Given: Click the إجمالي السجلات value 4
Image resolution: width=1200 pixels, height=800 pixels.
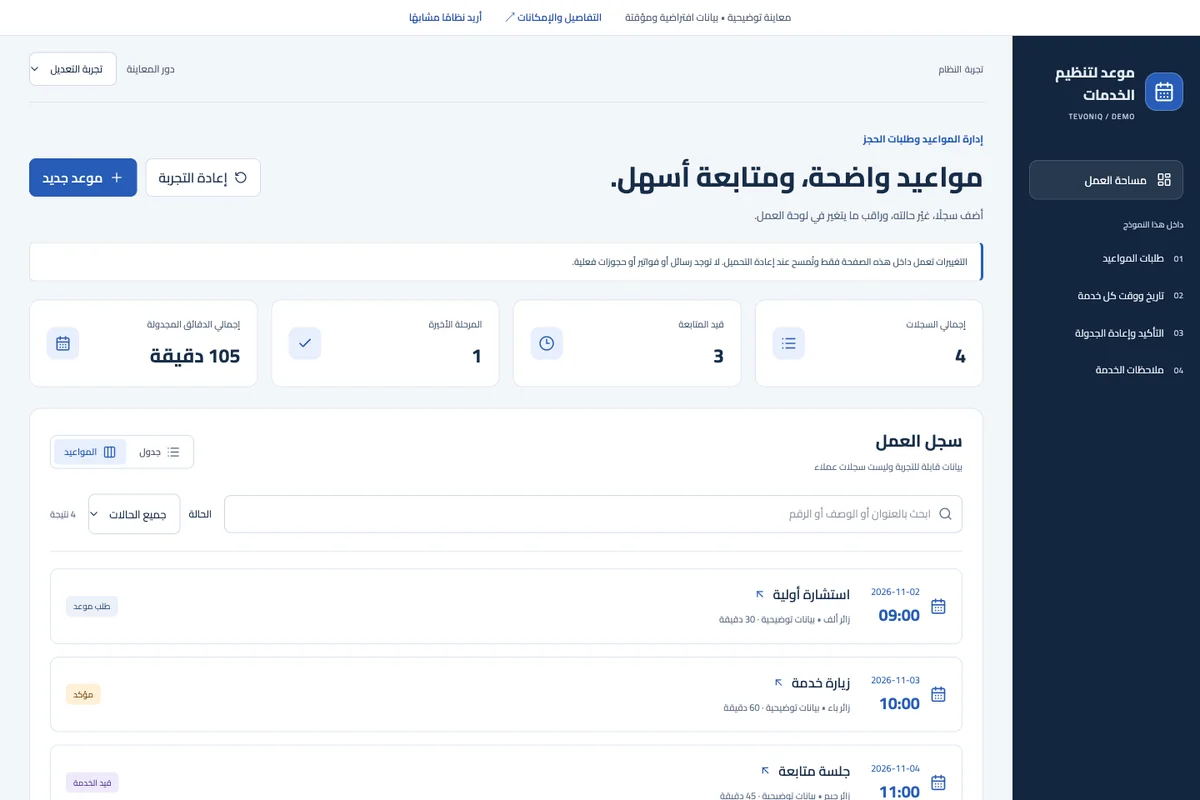Looking at the screenshot, I should pos(961,356).
